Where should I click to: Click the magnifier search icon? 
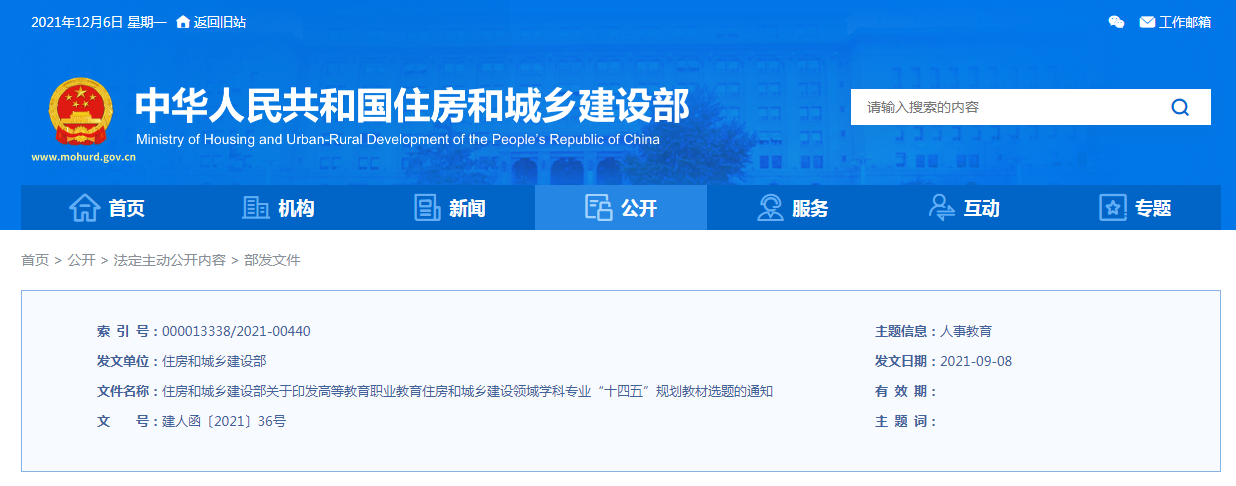tap(1180, 107)
